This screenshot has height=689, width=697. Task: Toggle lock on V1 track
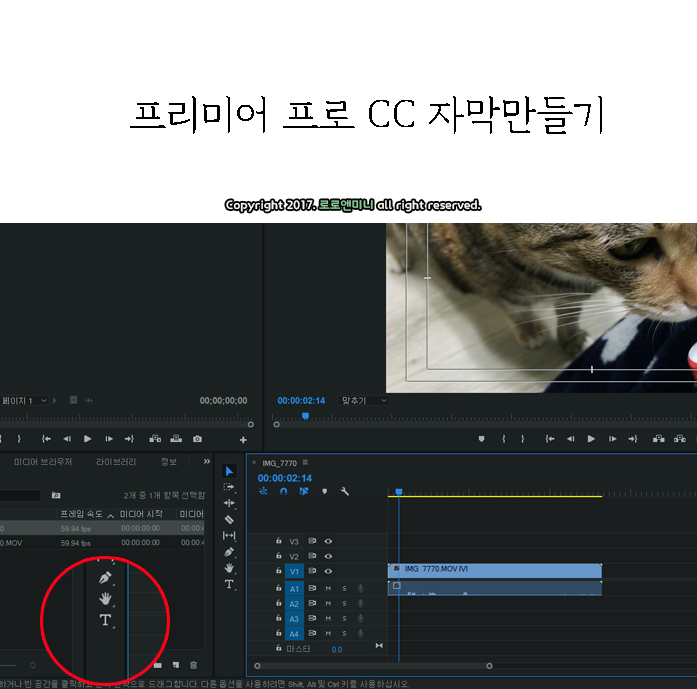(279, 570)
